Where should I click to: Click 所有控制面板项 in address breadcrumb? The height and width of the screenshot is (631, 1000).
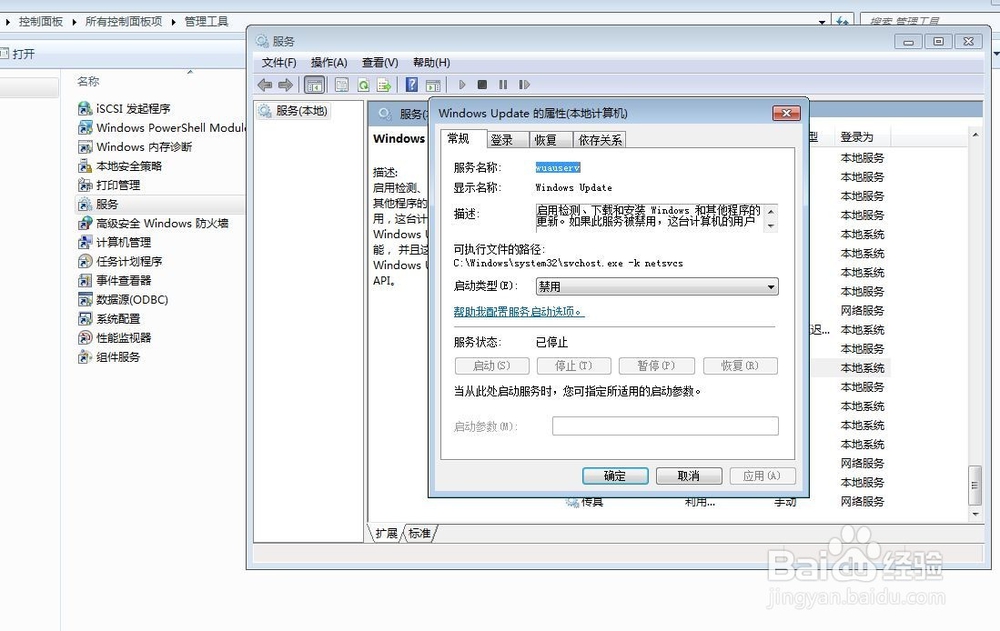(x=124, y=22)
